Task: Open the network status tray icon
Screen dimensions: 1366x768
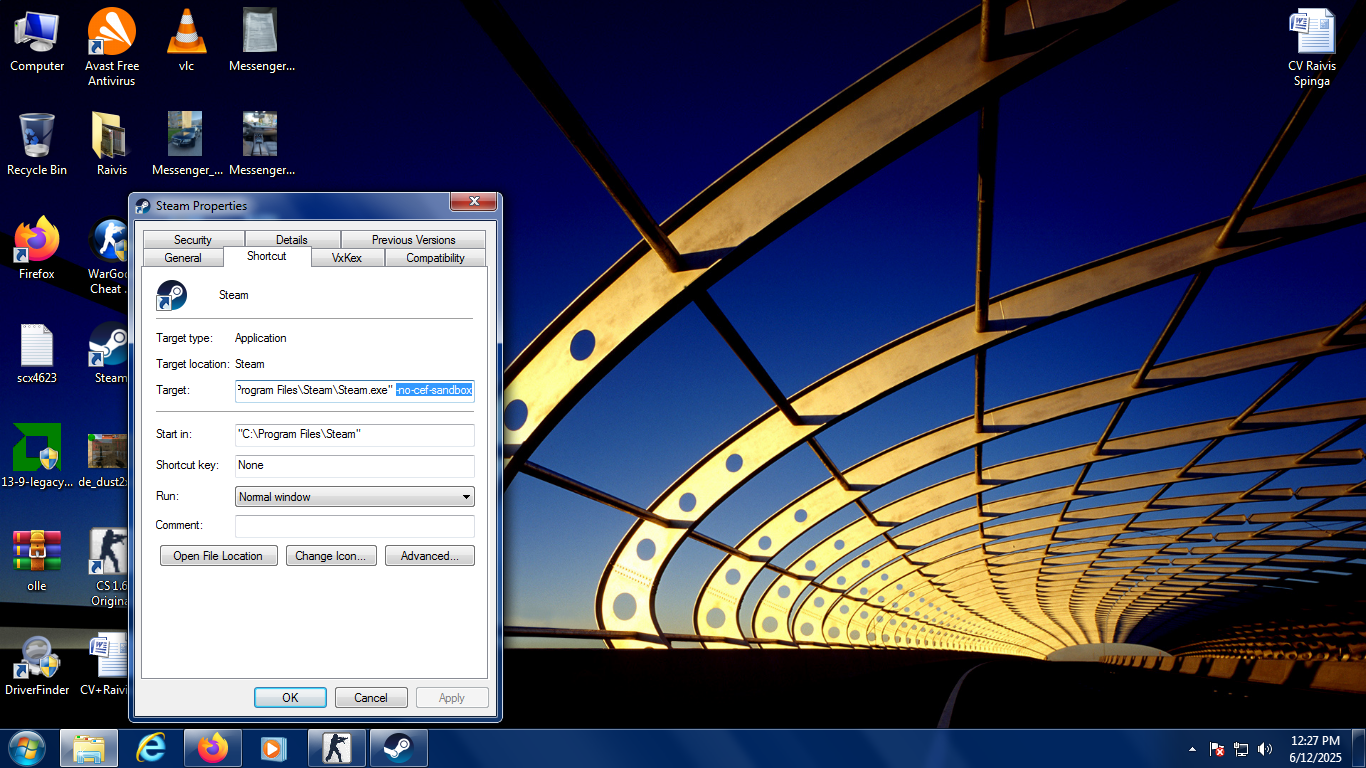Action: [1241, 749]
